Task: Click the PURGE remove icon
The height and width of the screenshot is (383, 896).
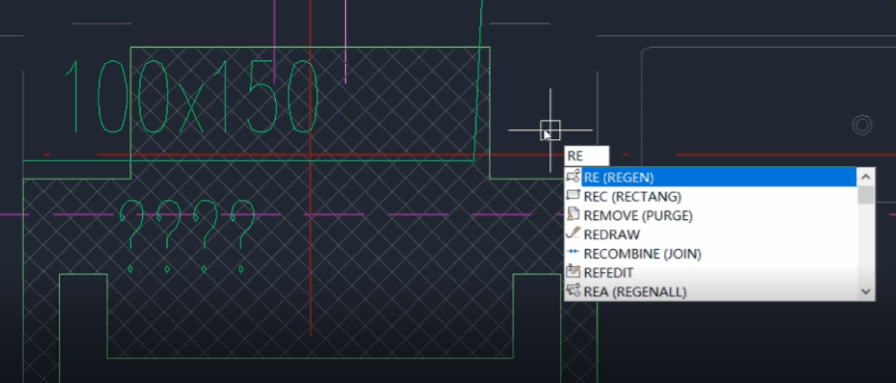Action: pos(573,215)
